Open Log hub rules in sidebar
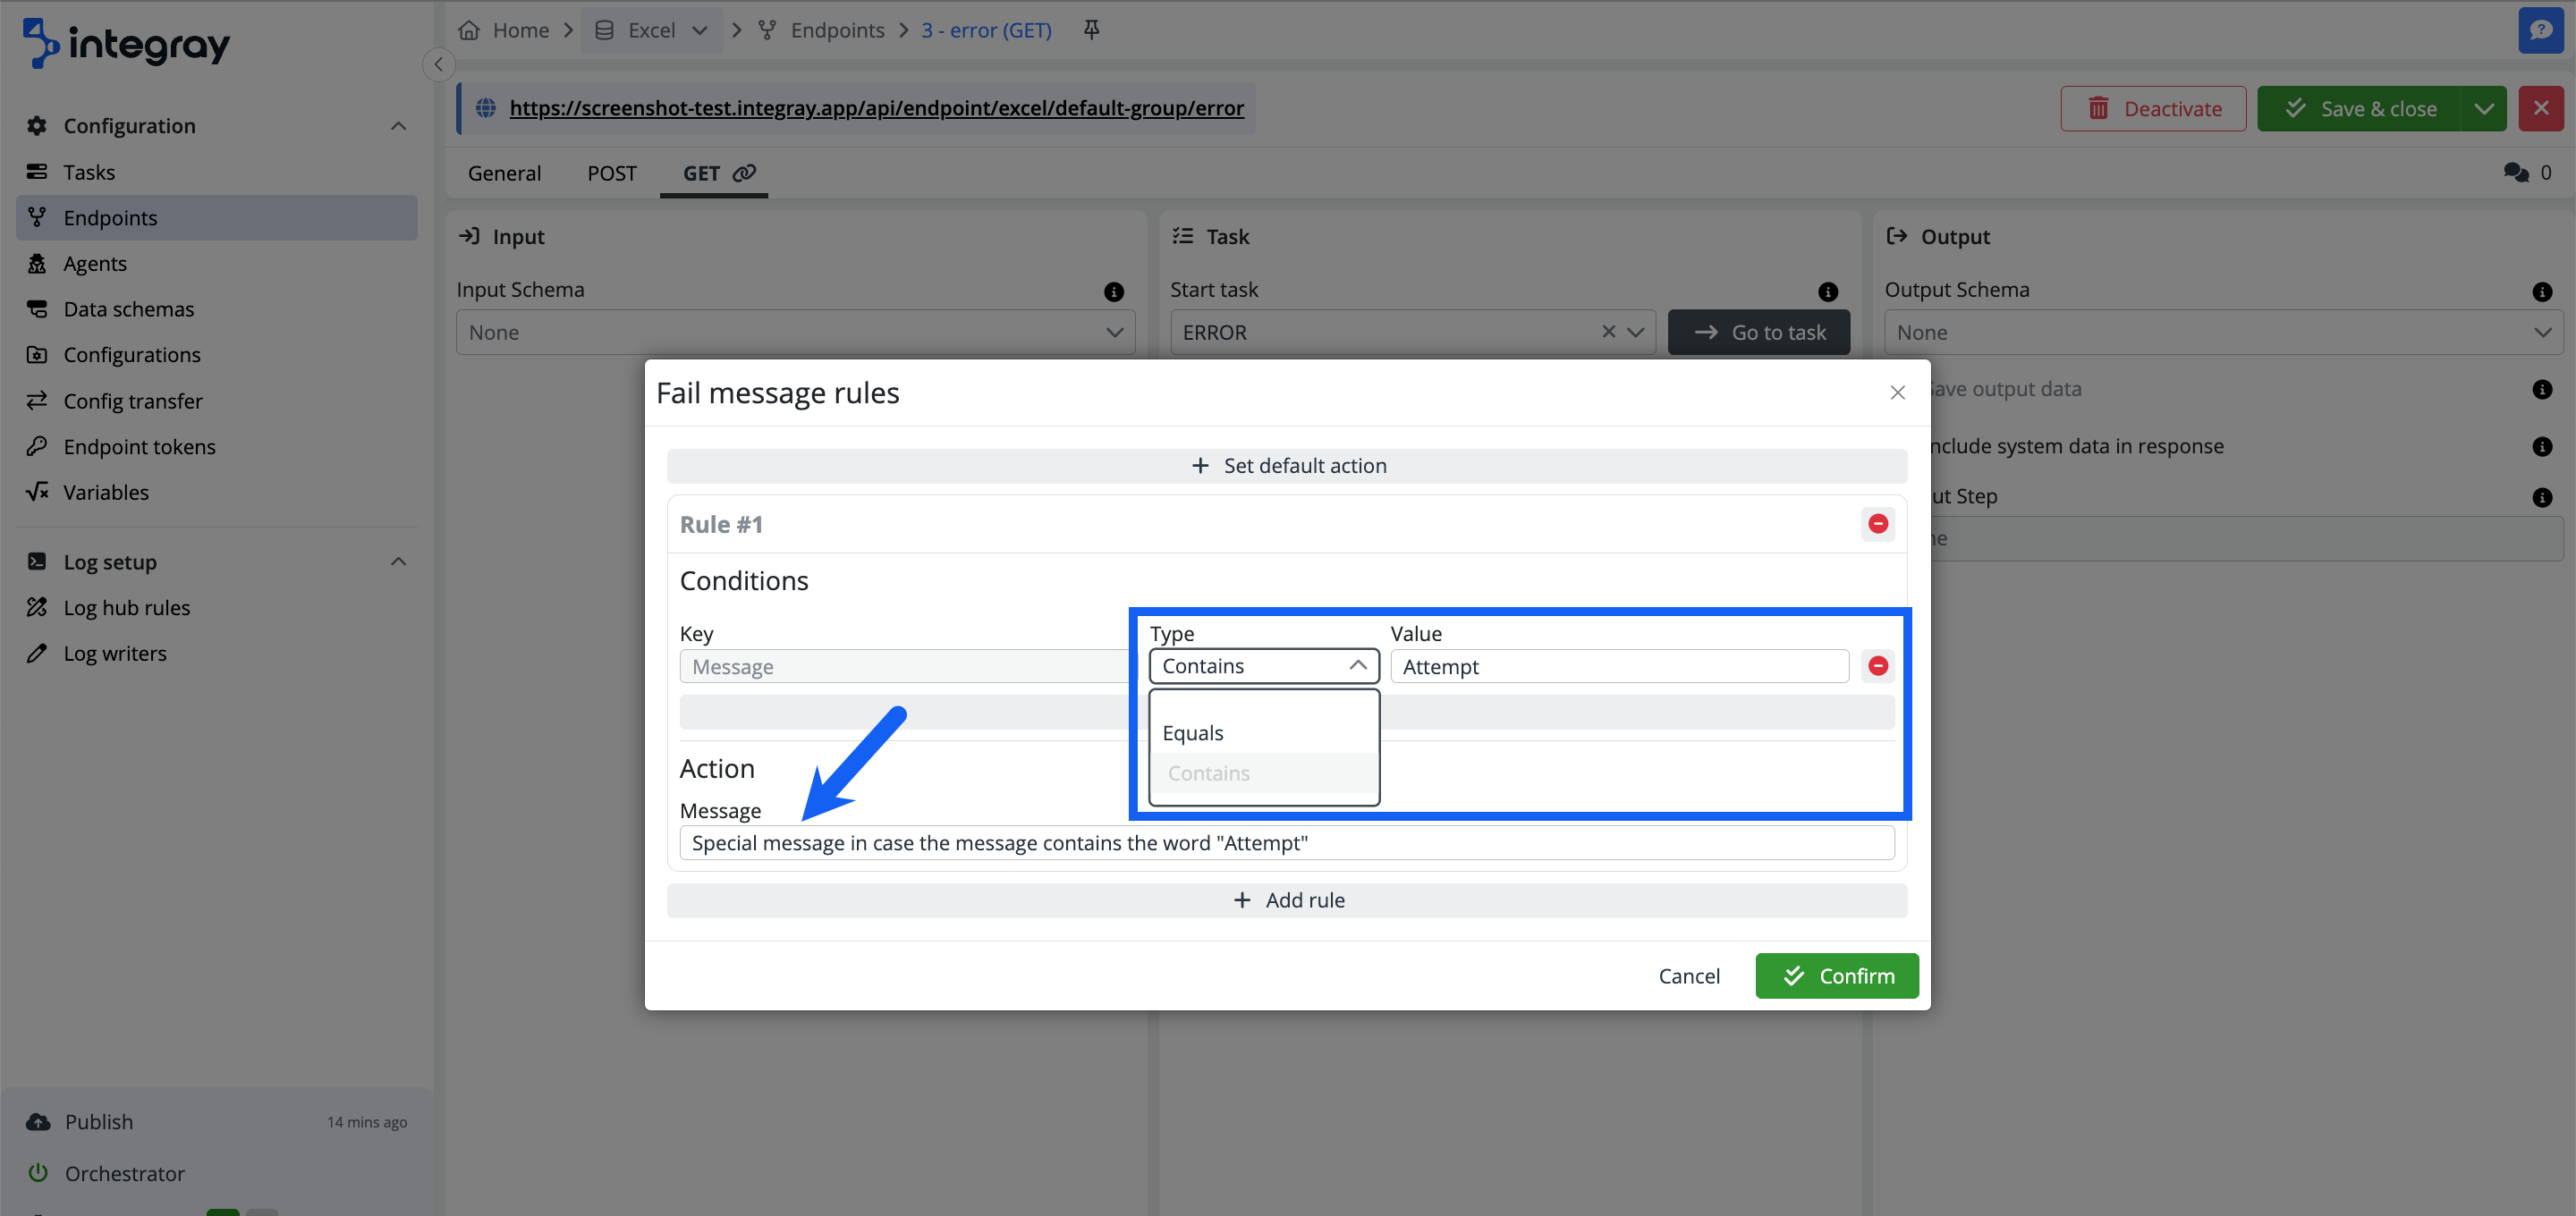 point(126,607)
